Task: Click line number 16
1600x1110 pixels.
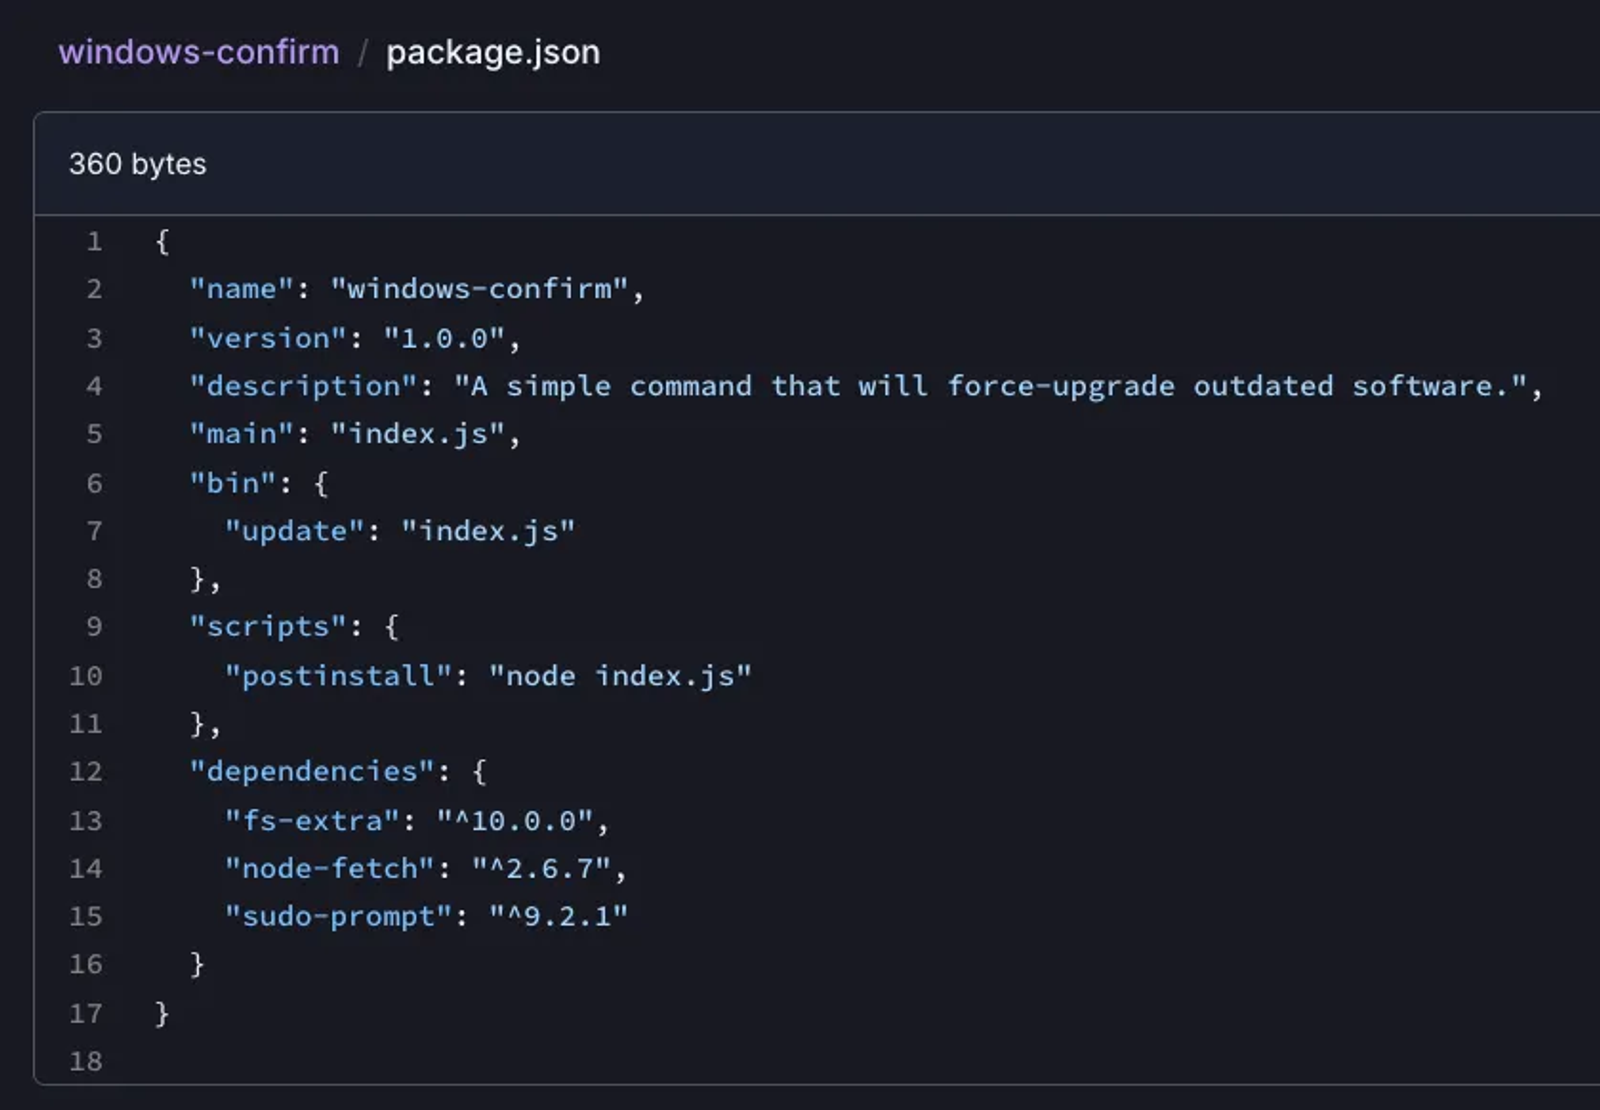Action: tap(86, 965)
